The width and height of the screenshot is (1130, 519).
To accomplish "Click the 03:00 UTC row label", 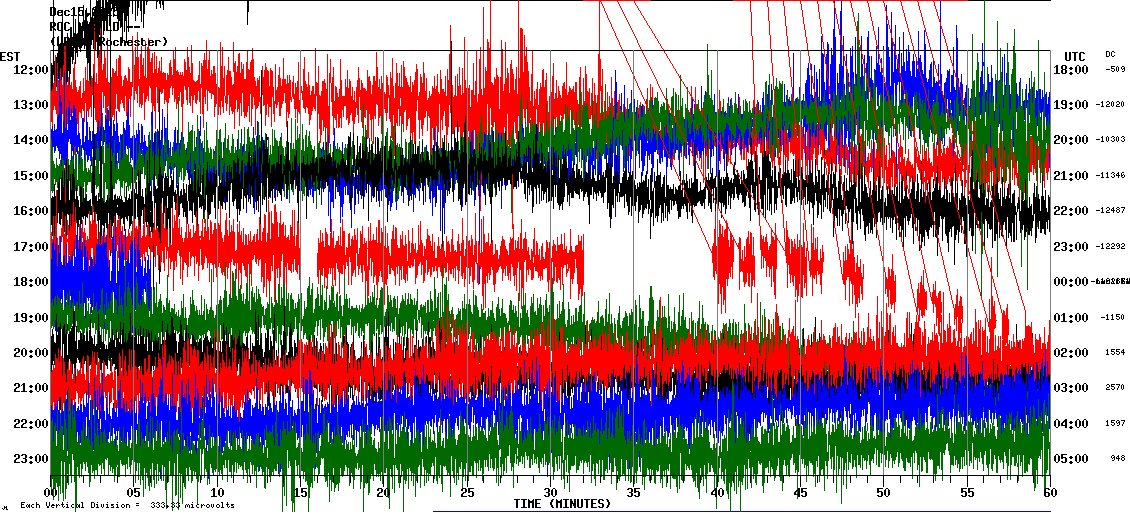I will (x=1072, y=388).
